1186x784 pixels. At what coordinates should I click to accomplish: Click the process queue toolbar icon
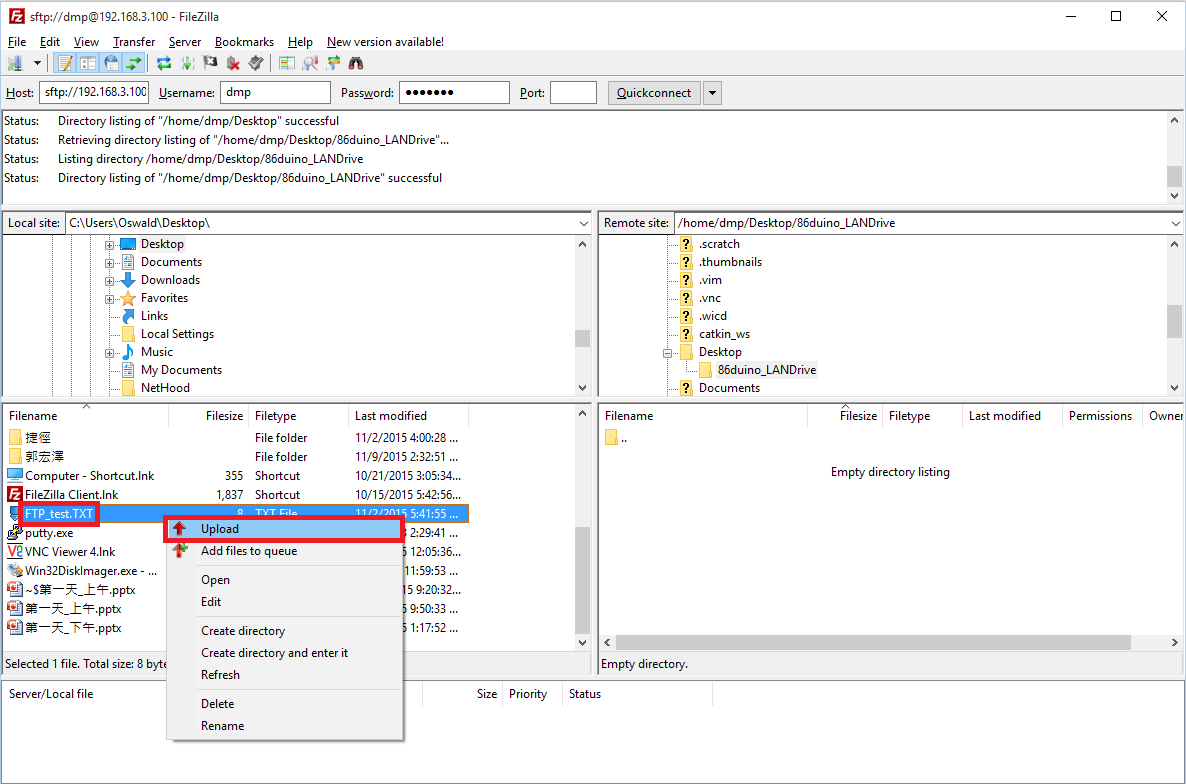pyautogui.click(x=187, y=64)
